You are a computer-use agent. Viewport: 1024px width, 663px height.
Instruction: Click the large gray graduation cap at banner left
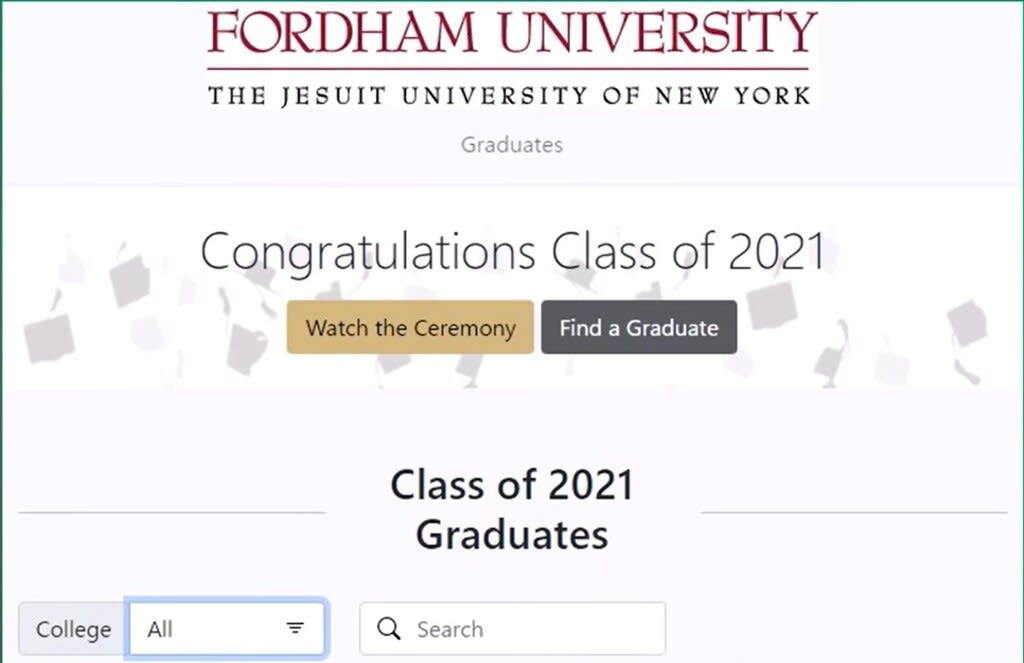[x=48, y=337]
